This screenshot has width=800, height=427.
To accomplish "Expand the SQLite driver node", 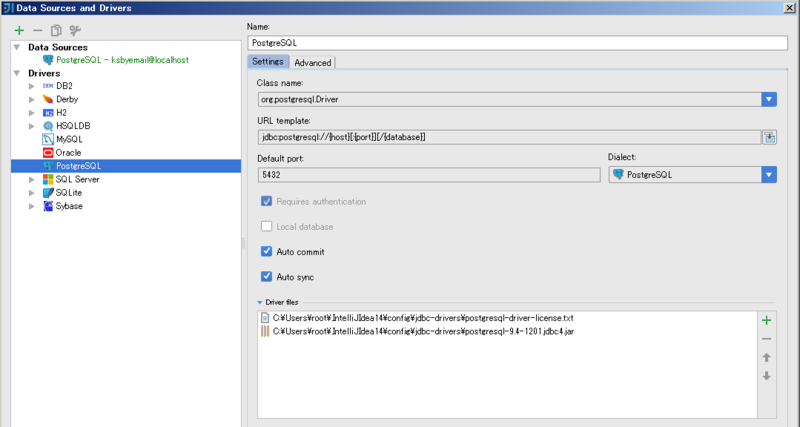I will pos(32,193).
